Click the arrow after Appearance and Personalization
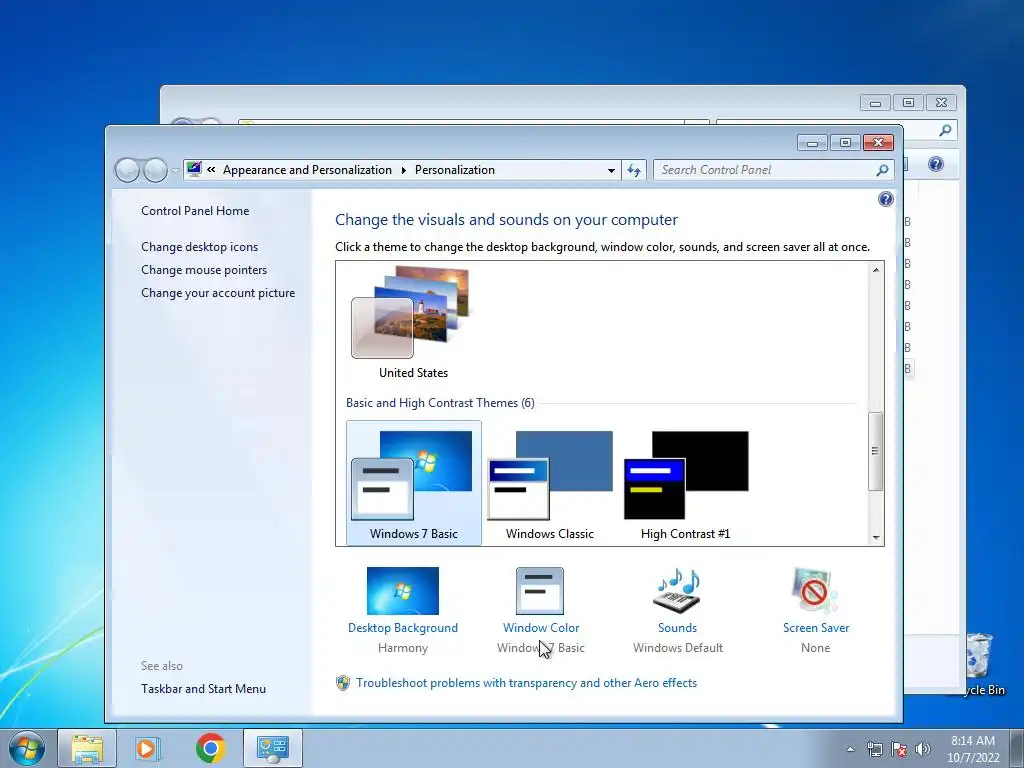 point(404,170)
